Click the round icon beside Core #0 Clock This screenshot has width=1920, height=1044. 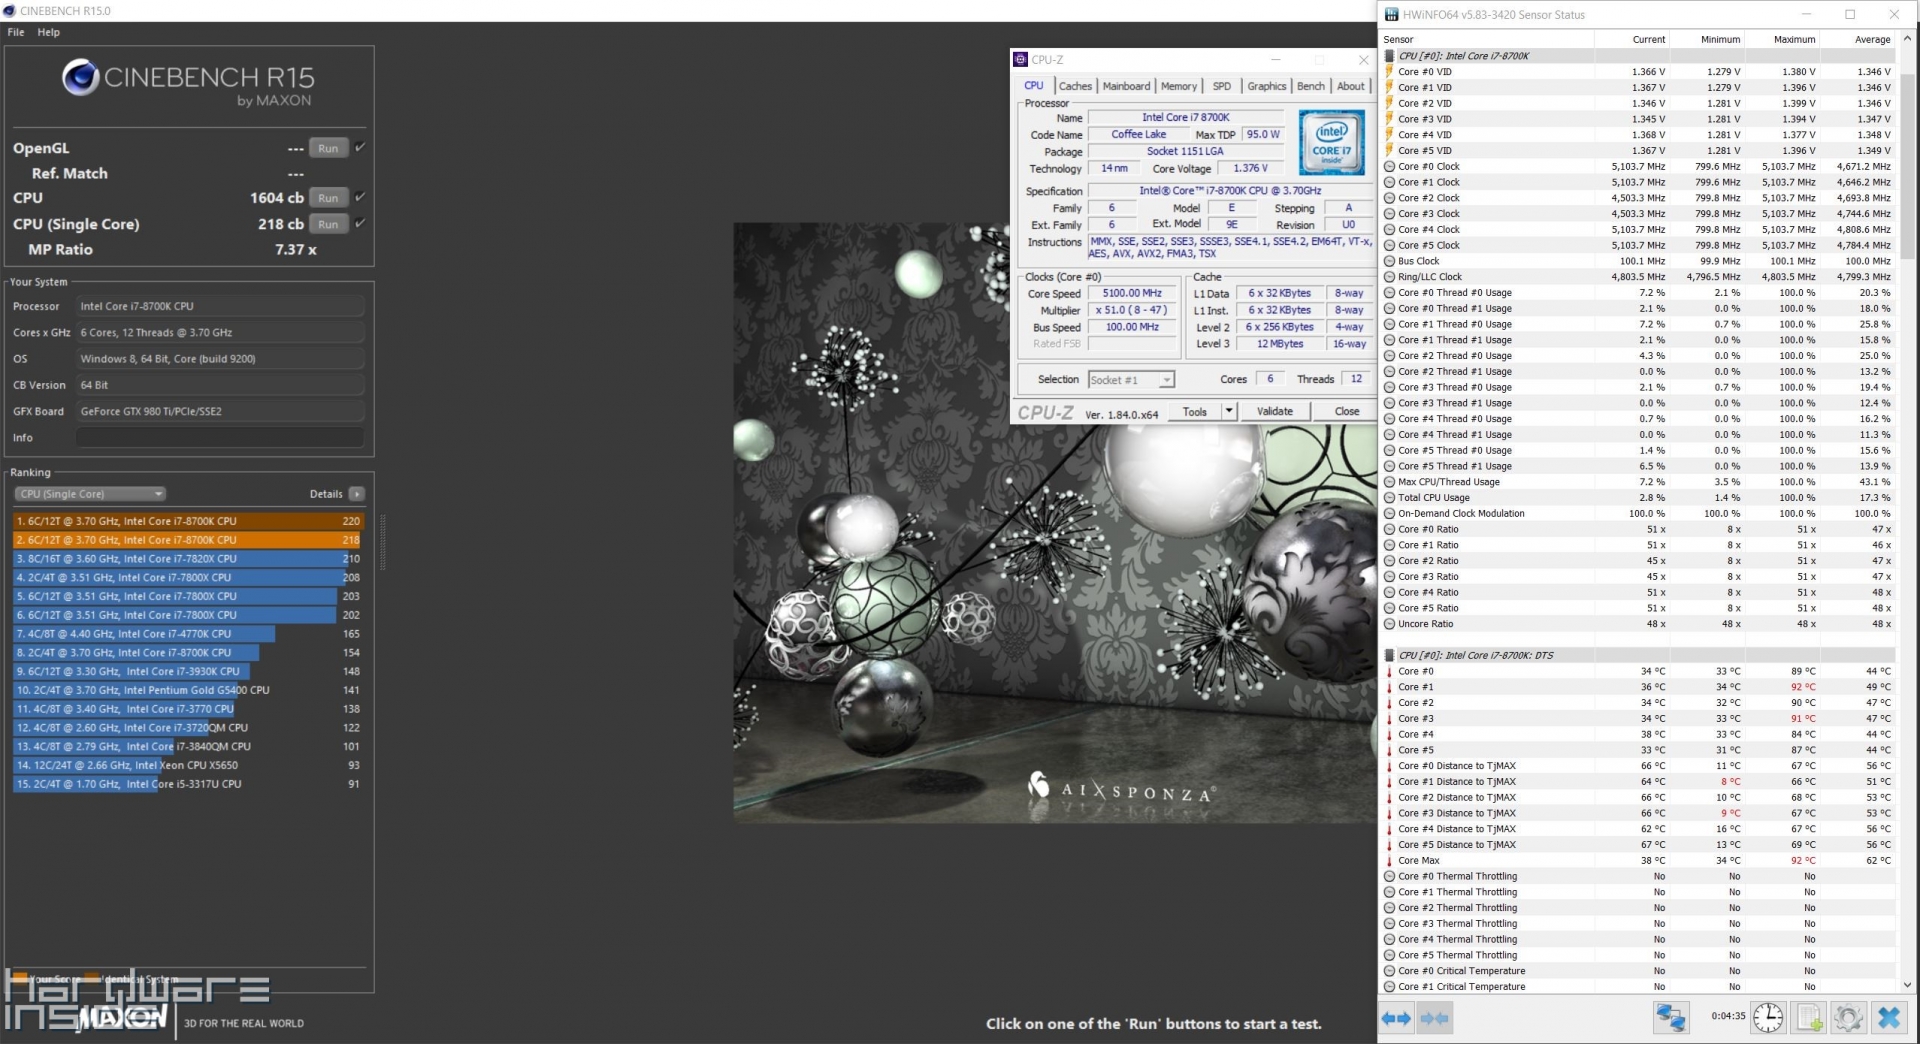click(1389, 167)
